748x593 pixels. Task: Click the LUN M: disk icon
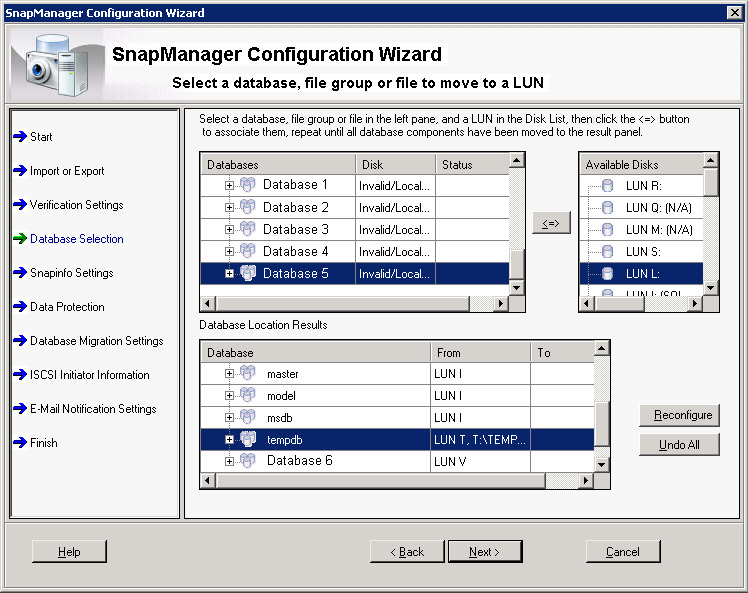click(x=607, y=229)
